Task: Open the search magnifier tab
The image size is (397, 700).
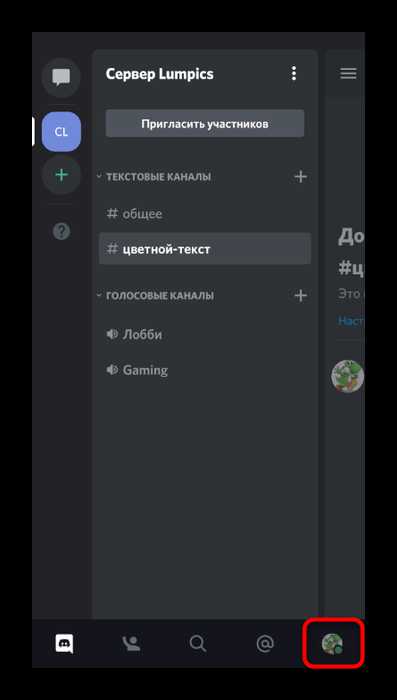Action: coord(198,644)
